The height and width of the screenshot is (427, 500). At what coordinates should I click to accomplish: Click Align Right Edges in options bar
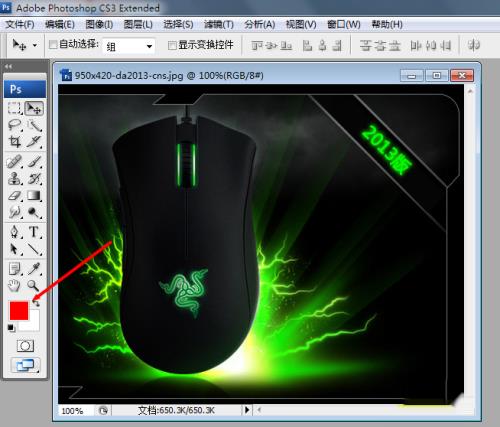tap(337, 45)
